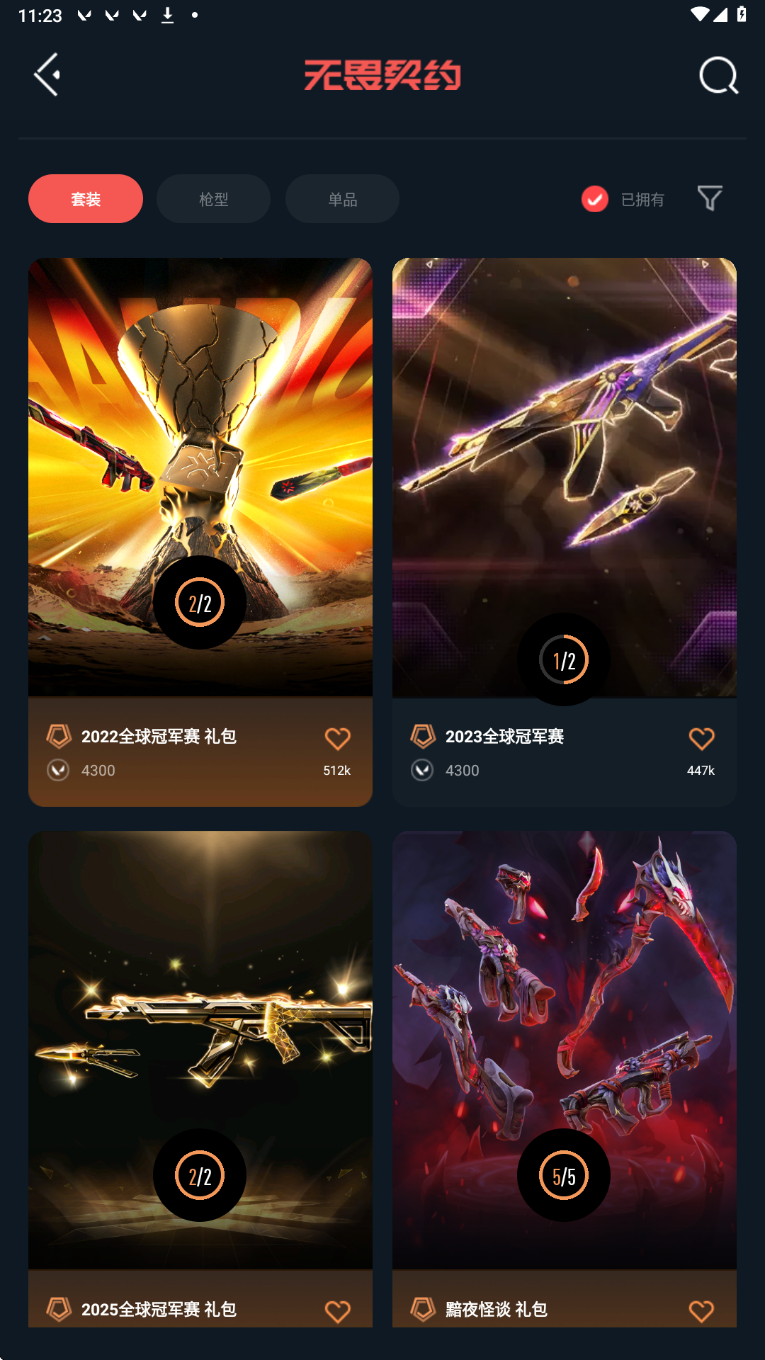Switch to the 单品 tab
This screenshot has width=765, height=1360.
pyautogui.click(x=343, y=199)
